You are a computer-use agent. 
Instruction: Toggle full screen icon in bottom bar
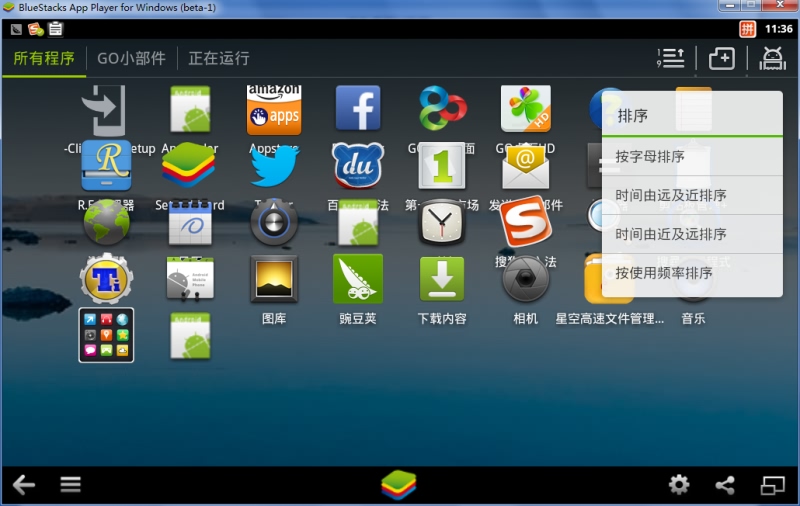point(772,485)
